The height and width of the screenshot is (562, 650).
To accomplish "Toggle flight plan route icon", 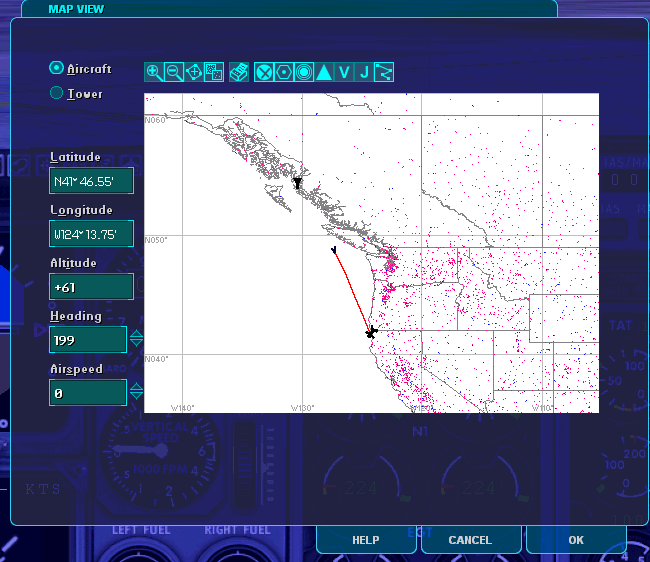I will tap(384, 72).
